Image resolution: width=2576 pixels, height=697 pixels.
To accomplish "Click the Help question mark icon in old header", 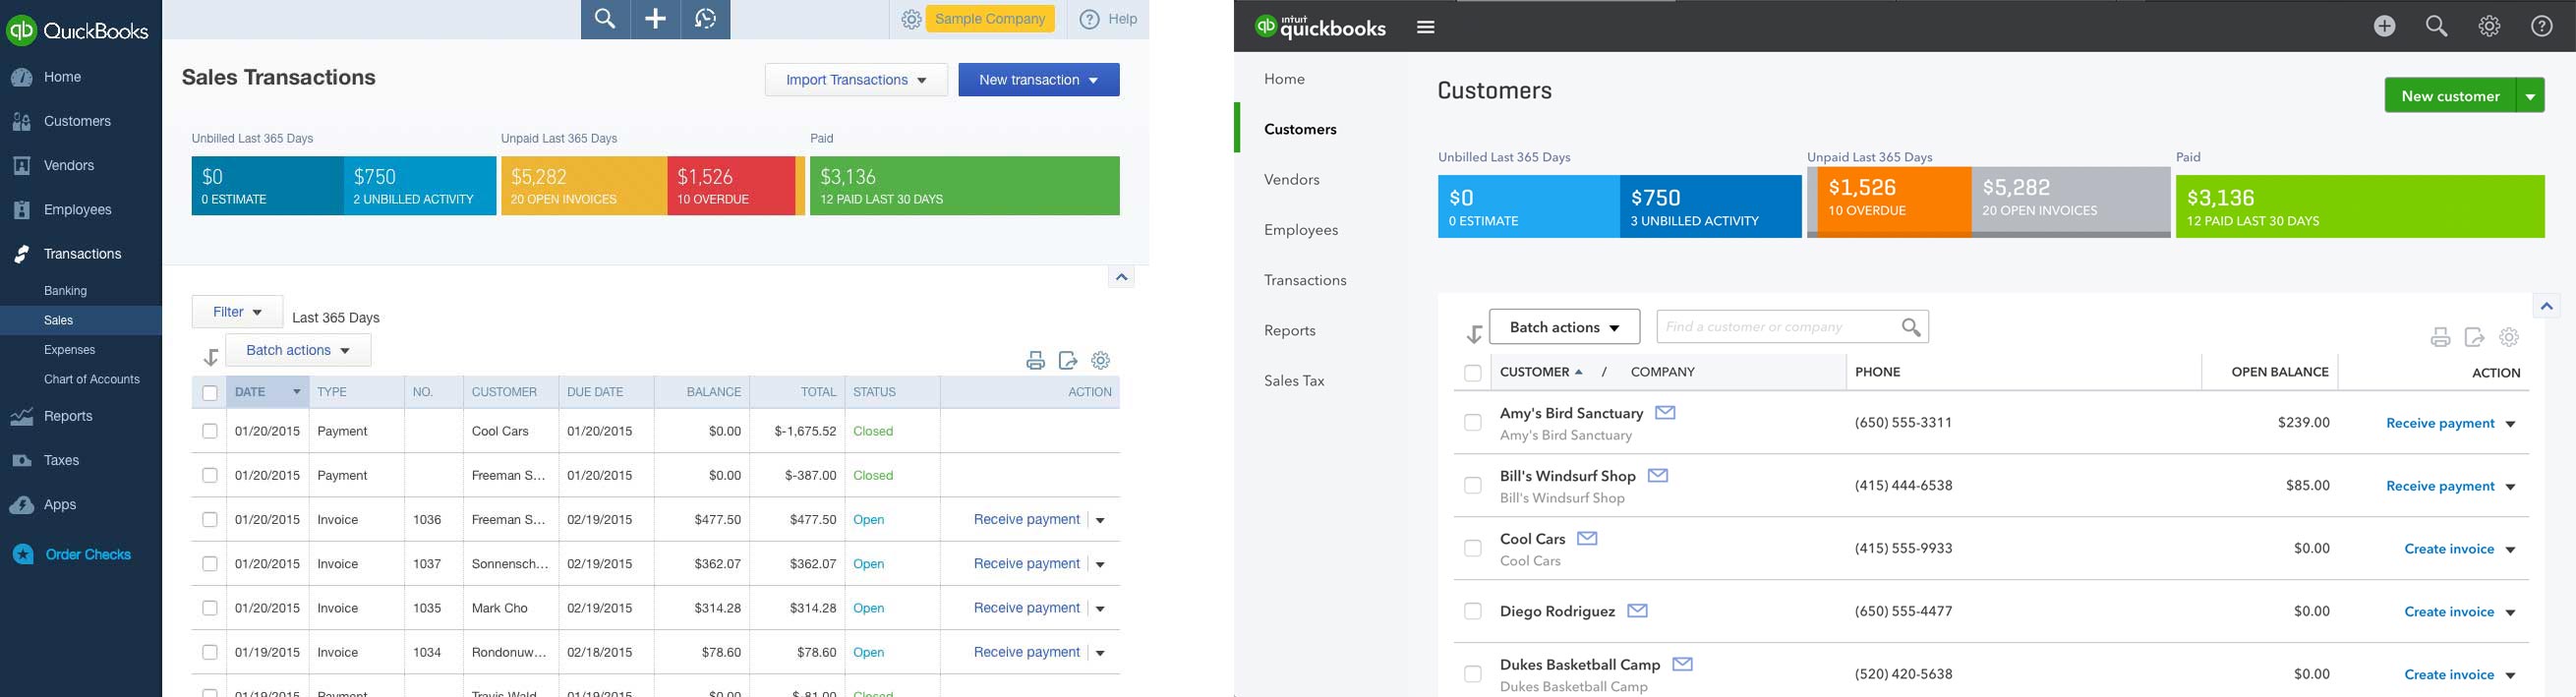I will pyautogui.click(x=1090, y=19).
